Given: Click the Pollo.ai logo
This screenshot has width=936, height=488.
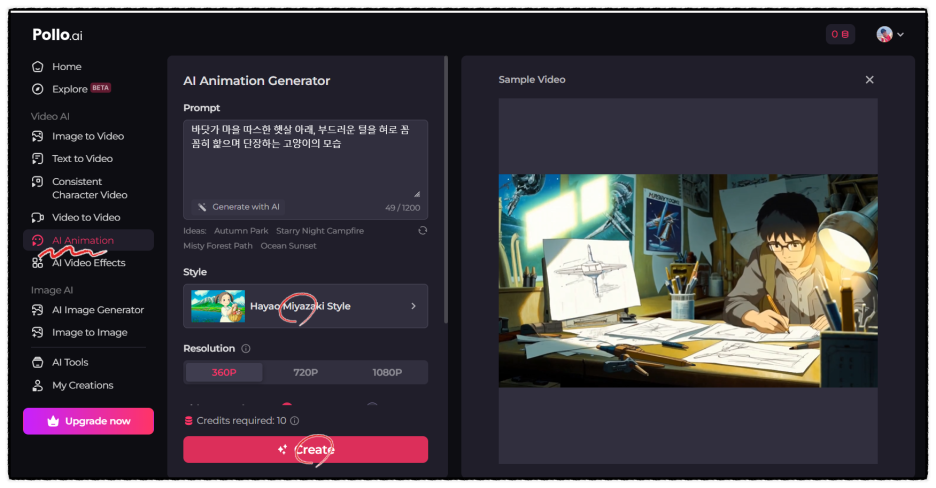Looking at the screenshot, I should 57,35.
